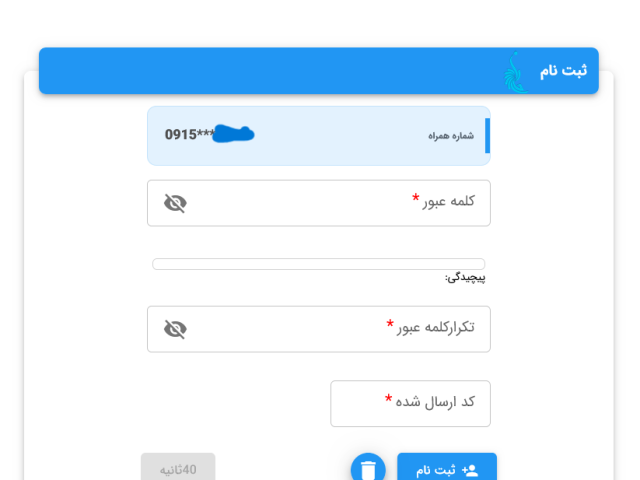
Task: Focus the تکرارکلمه عبور input field
Action: pyautogui.click(x=290, y=329)
